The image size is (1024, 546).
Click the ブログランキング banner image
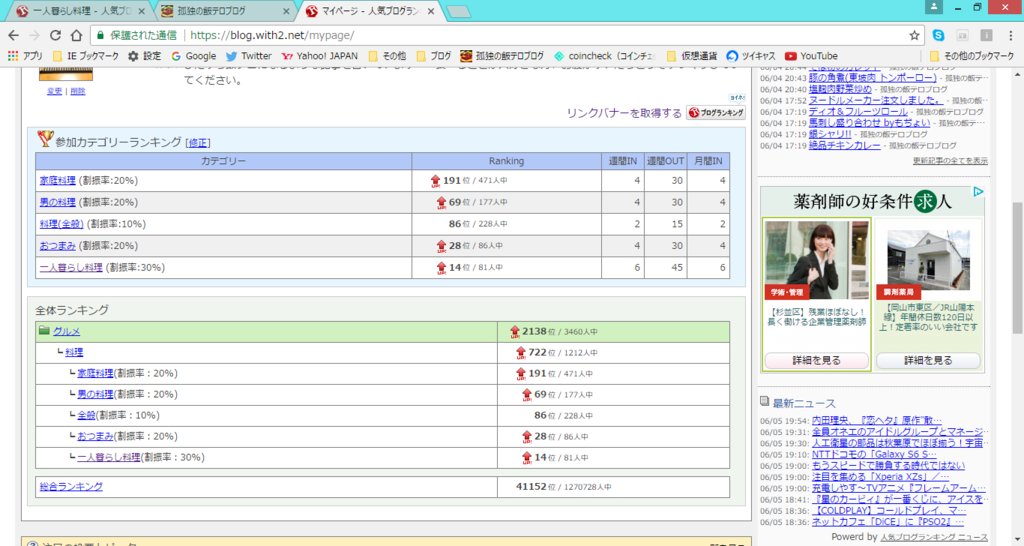pos(716,112)
